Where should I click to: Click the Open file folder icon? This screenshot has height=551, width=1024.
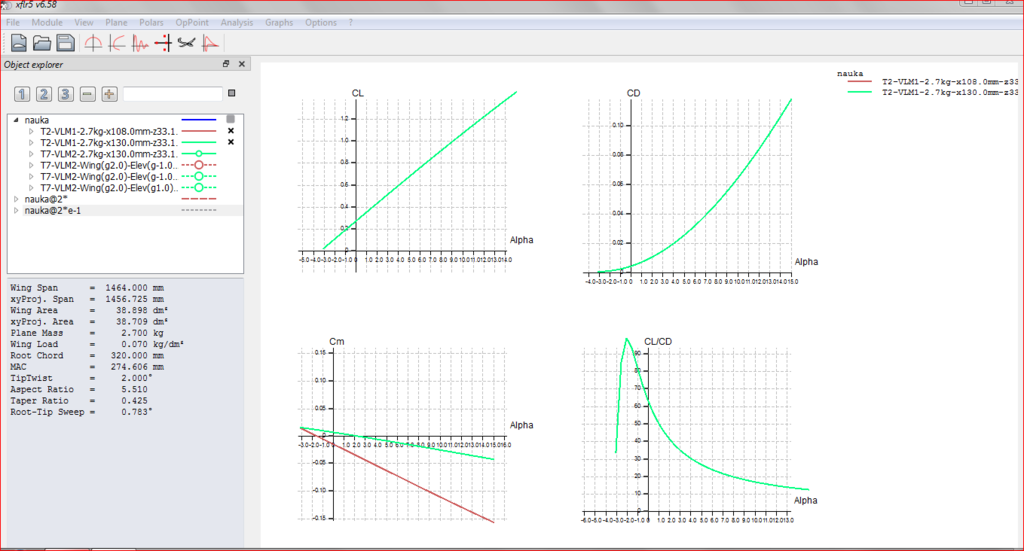click(42, 42)
